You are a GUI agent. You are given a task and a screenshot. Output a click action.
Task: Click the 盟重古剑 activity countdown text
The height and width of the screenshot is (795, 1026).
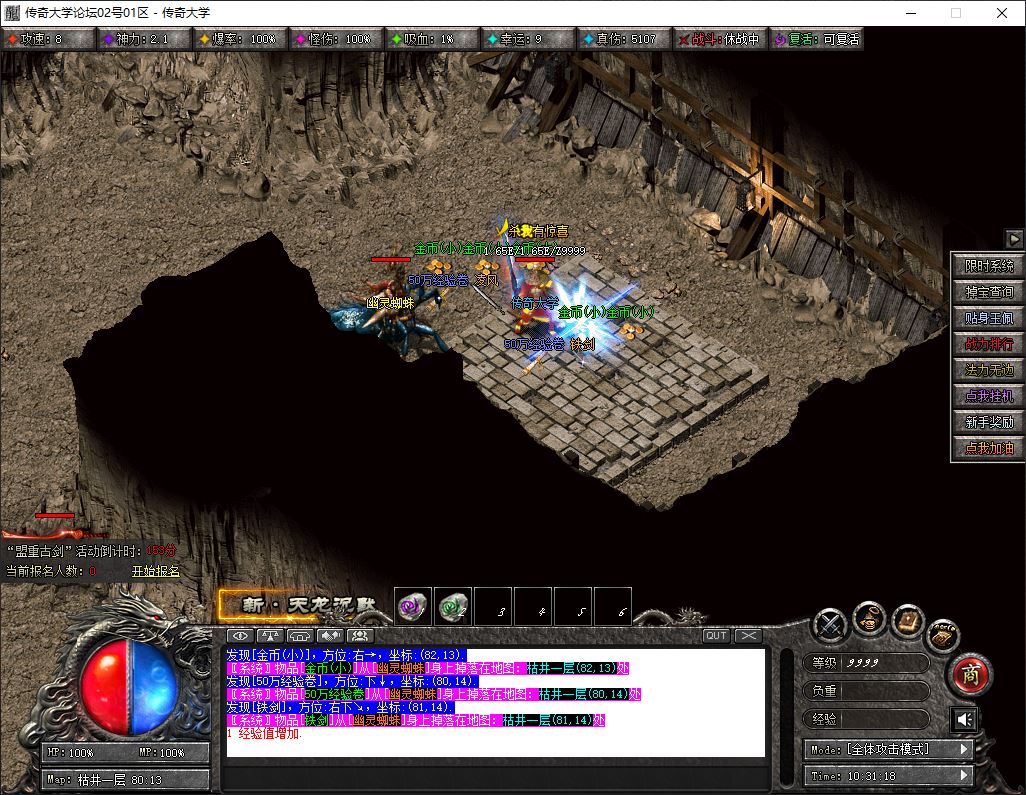pos(91,551)
